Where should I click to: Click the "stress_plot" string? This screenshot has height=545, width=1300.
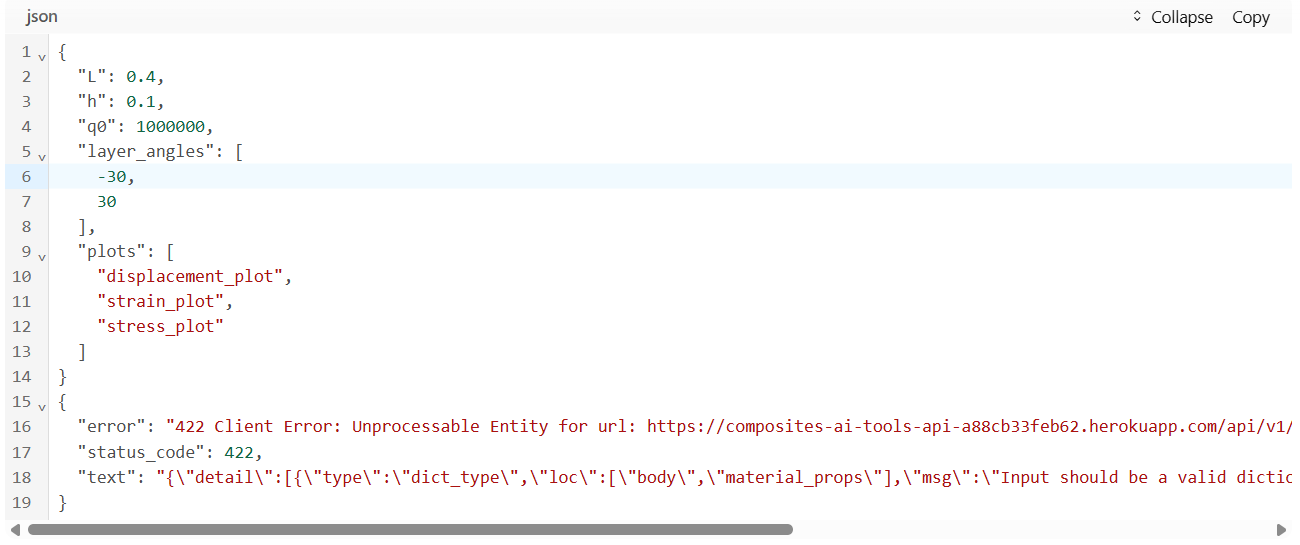coord(160,326)
